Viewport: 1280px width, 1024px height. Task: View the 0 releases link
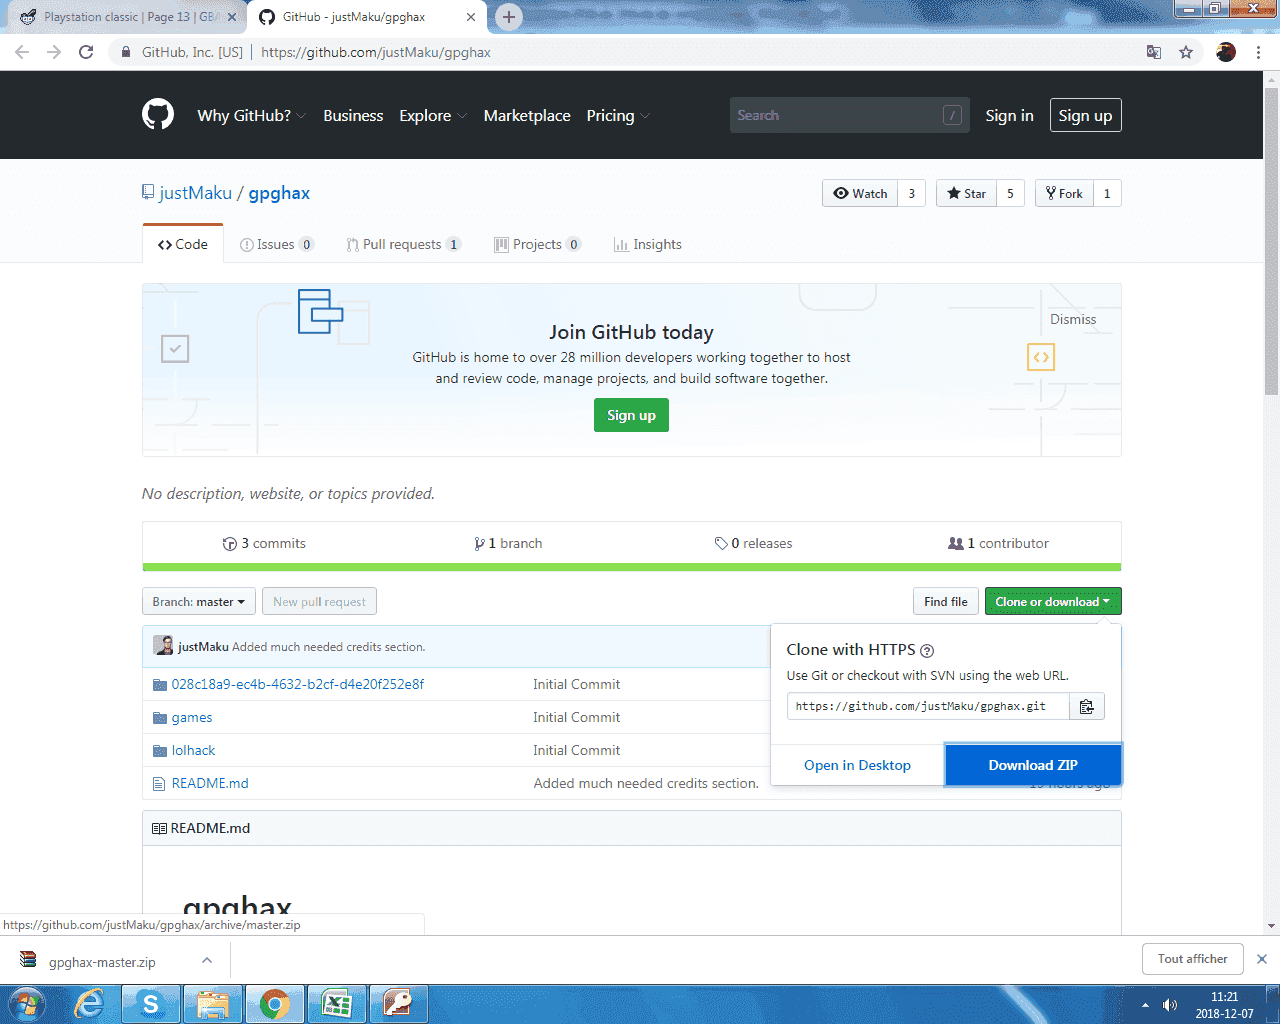coord(753,544)
